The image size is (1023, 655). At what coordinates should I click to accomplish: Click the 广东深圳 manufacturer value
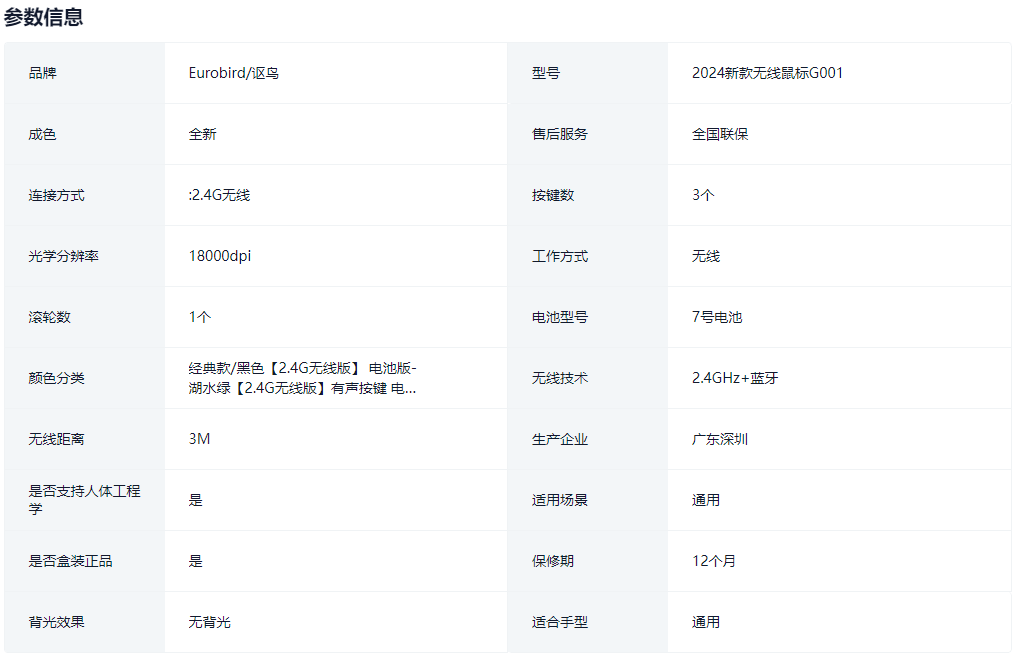pos(719,439)
